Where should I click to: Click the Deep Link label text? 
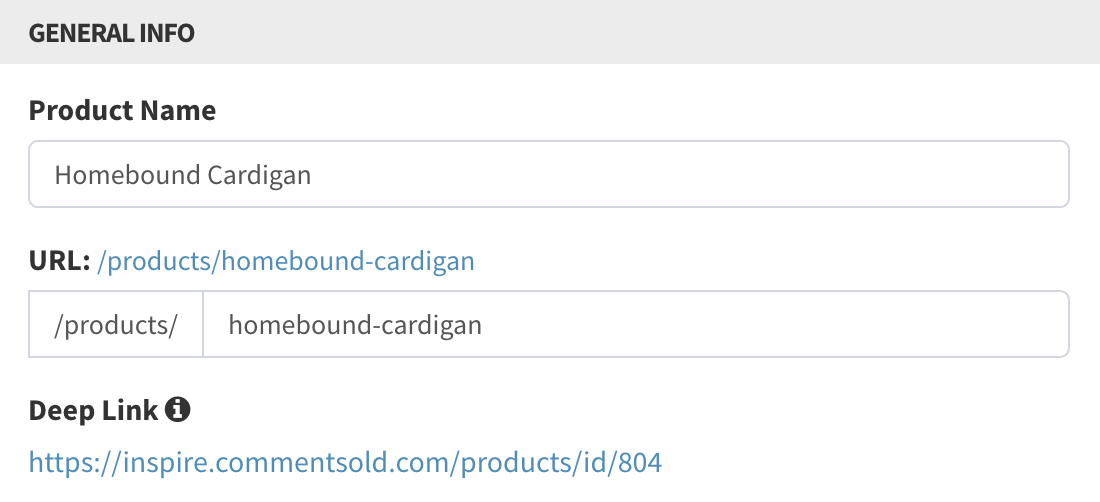(x=93, y=410)
